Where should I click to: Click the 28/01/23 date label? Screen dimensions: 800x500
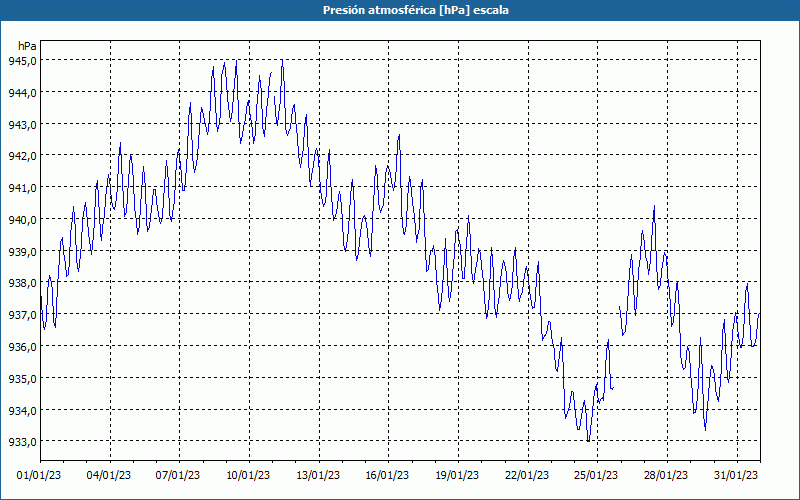[x=666, y=476]
